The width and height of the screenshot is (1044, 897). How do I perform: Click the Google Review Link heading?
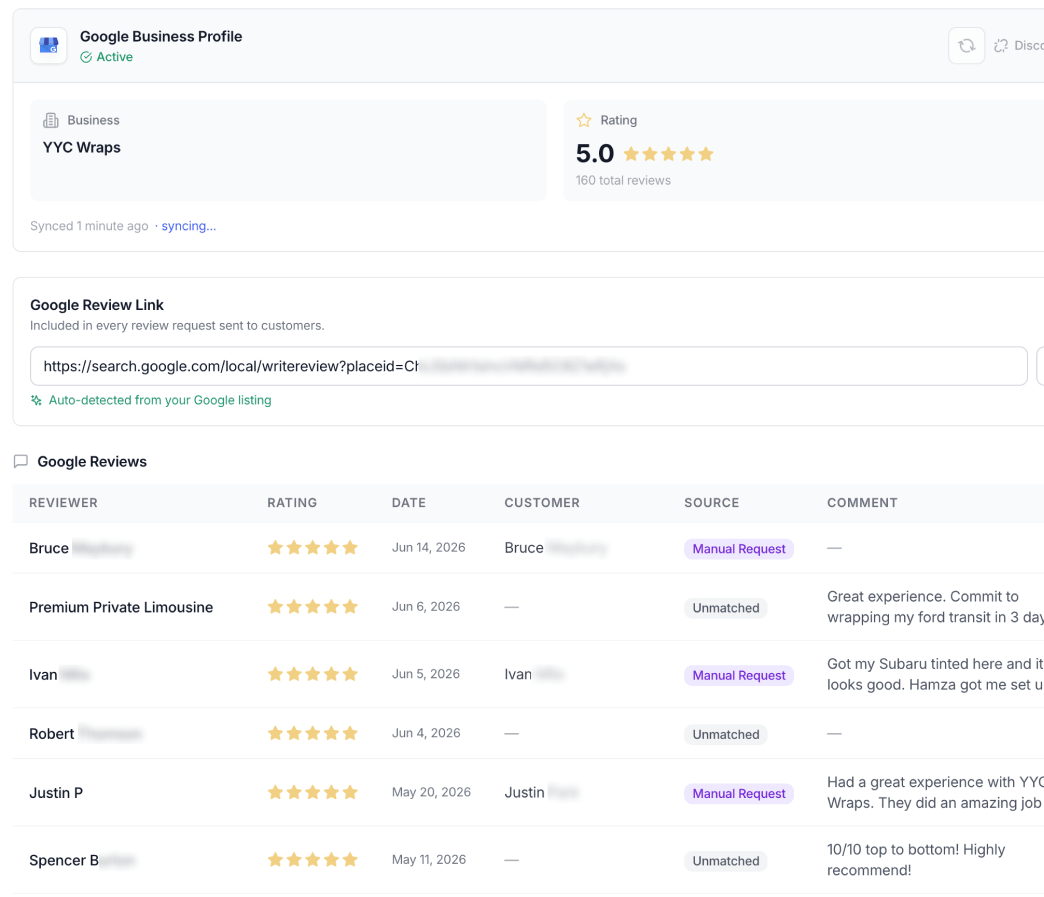(x=97, y=305)
